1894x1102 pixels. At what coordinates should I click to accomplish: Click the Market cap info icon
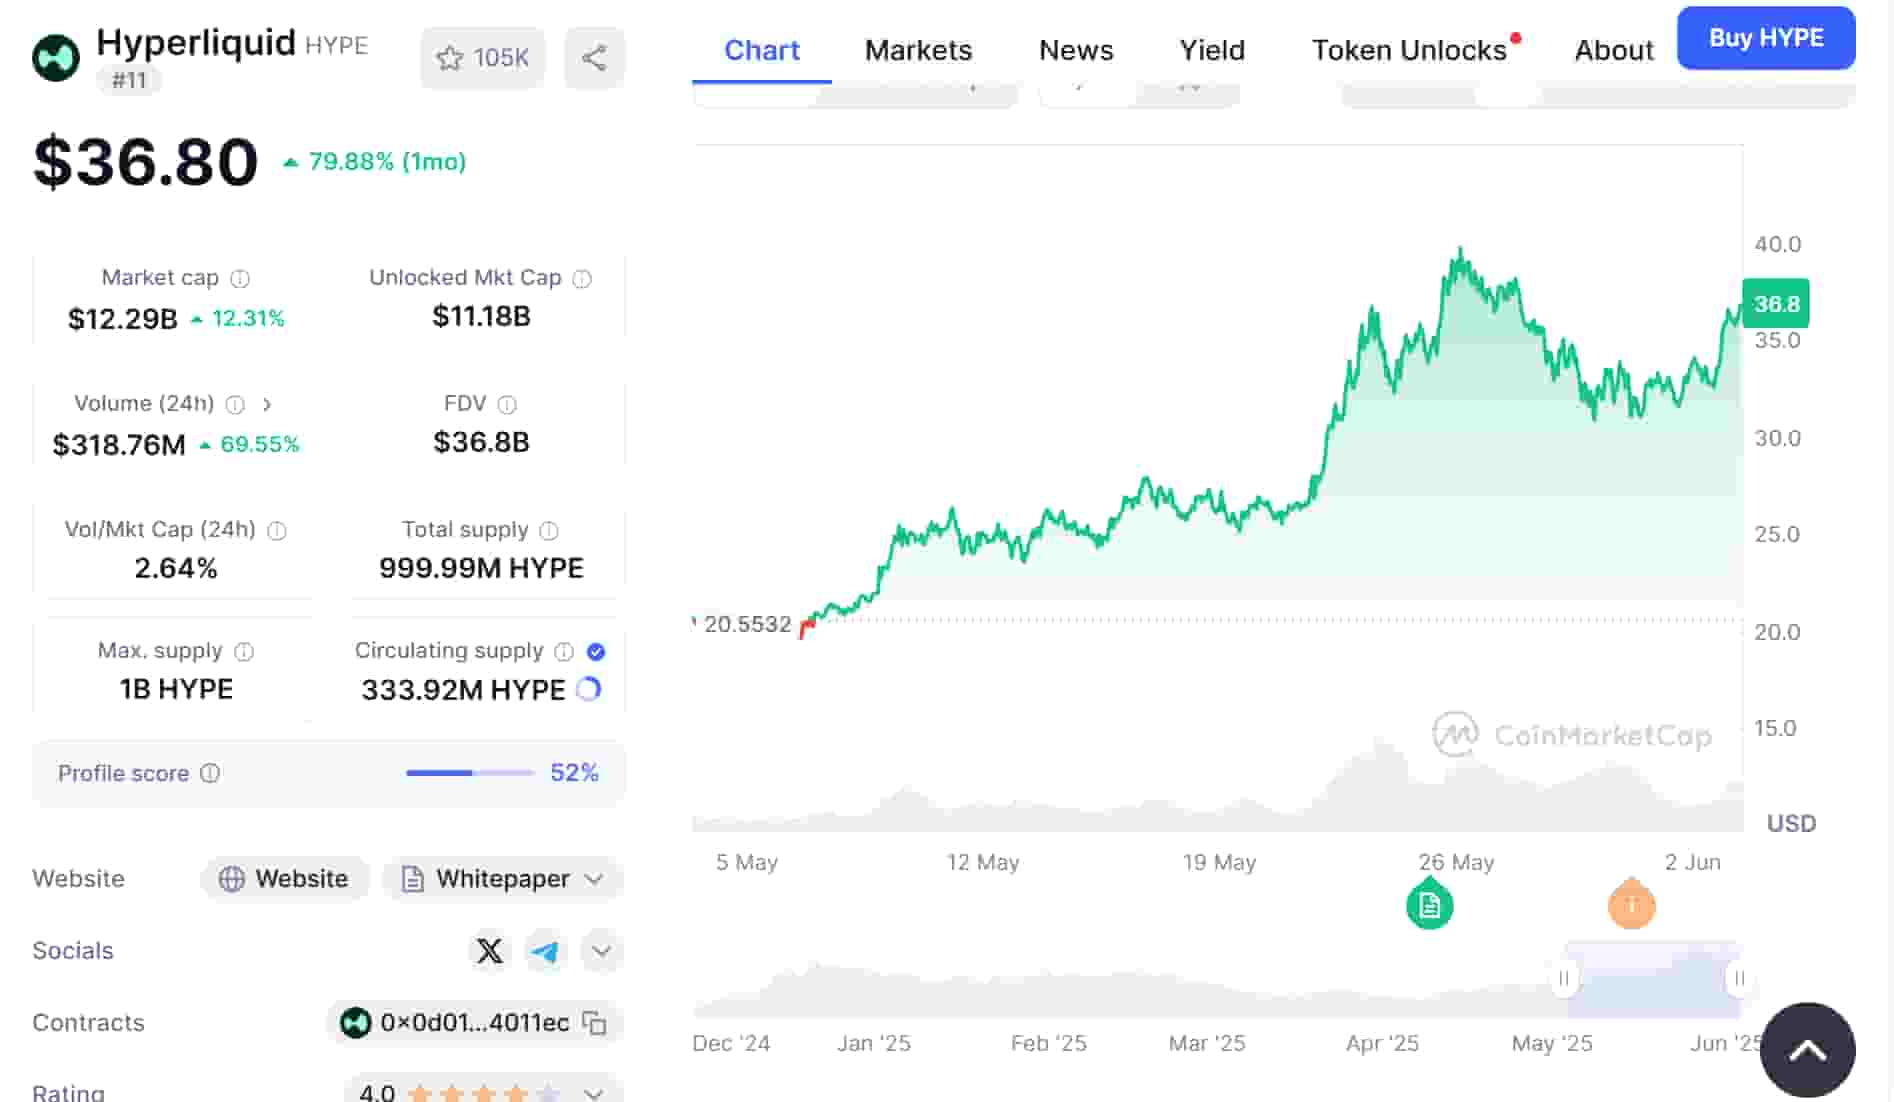240,278
